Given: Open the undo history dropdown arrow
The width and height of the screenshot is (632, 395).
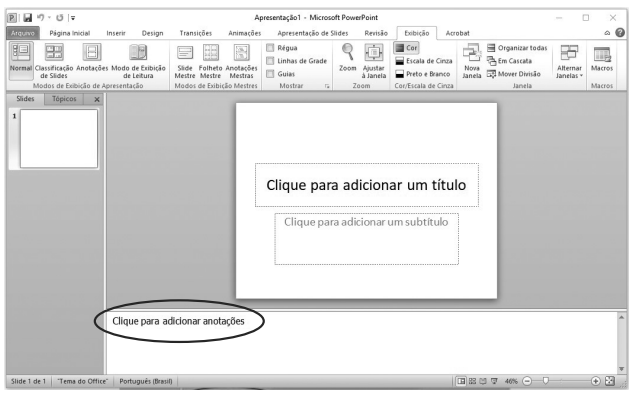Looking at the screenshot, I should pos(50,18).
